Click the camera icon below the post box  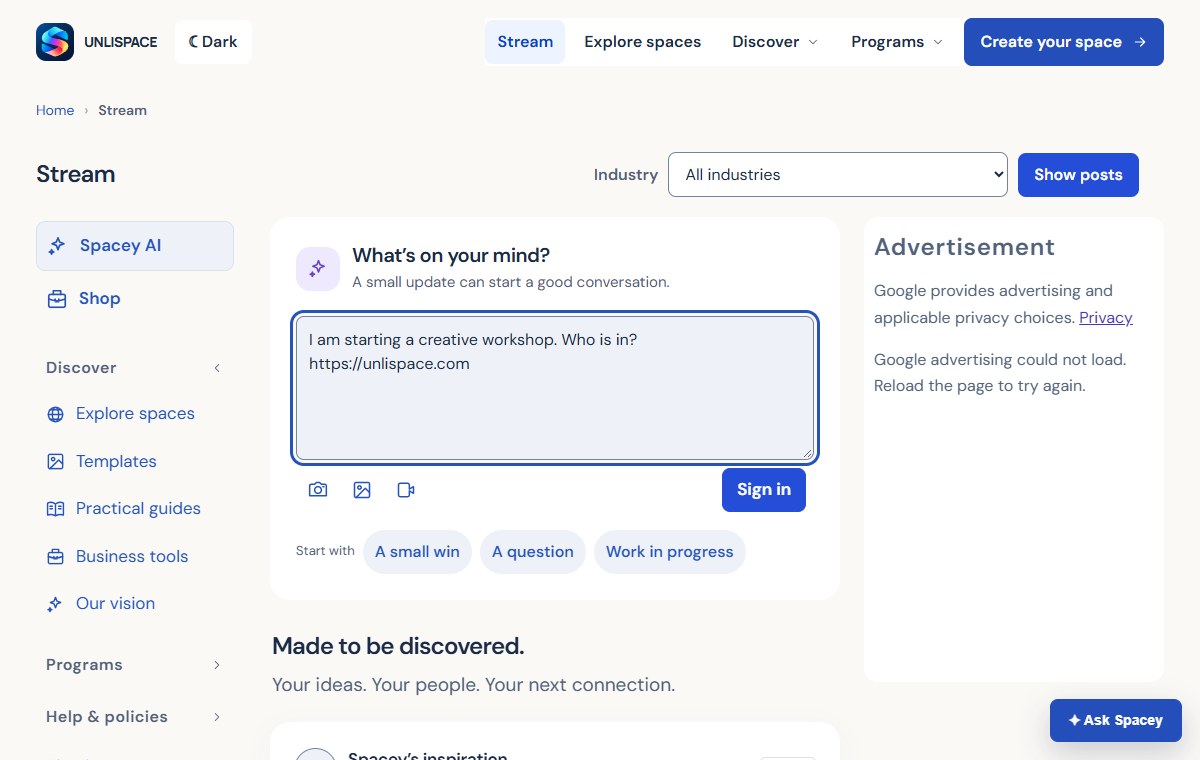pos(318,490)
